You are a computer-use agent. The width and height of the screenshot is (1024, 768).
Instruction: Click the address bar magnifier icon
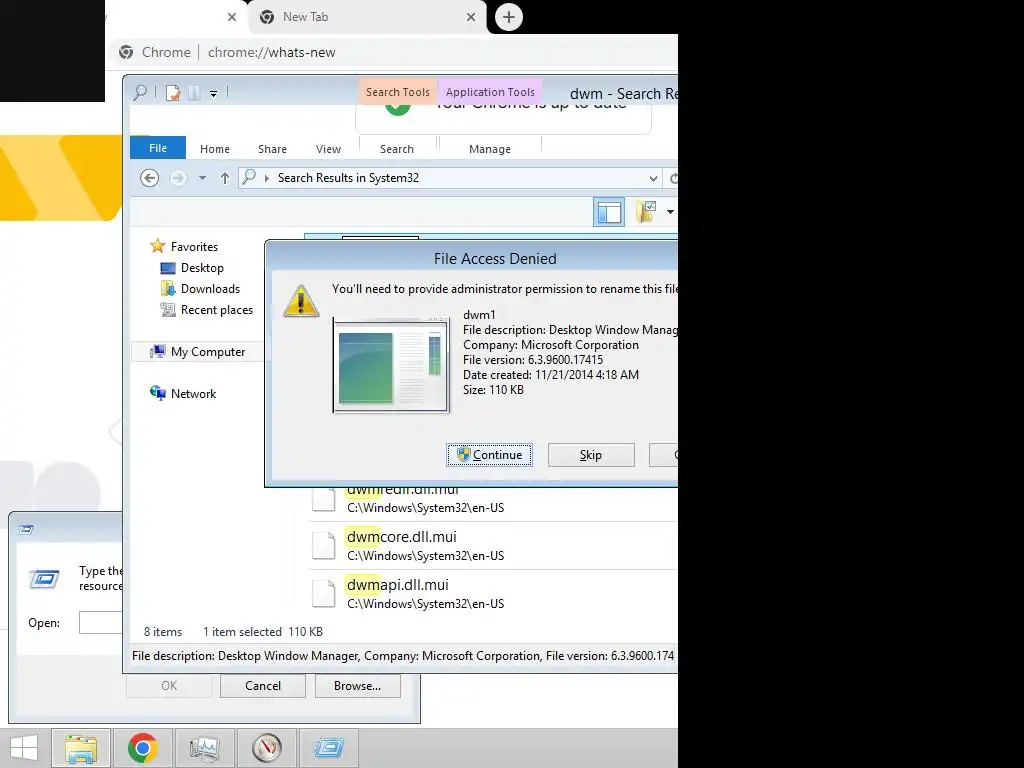click(249, 177)
